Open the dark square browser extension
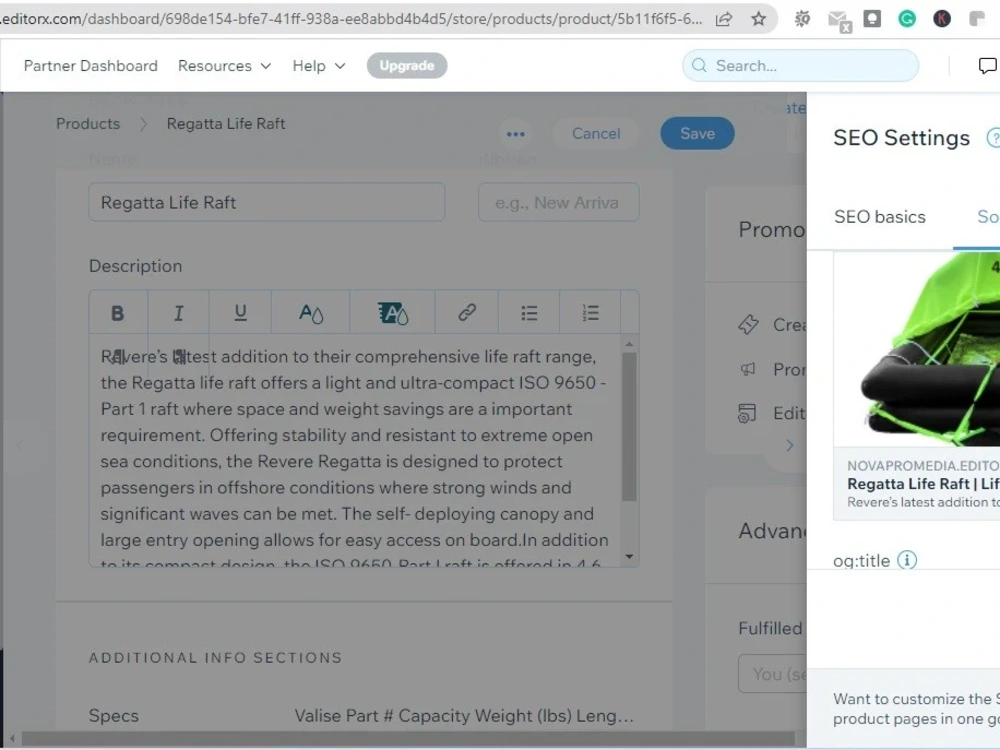Viewport: 1000px width, 750px height. 872,18
